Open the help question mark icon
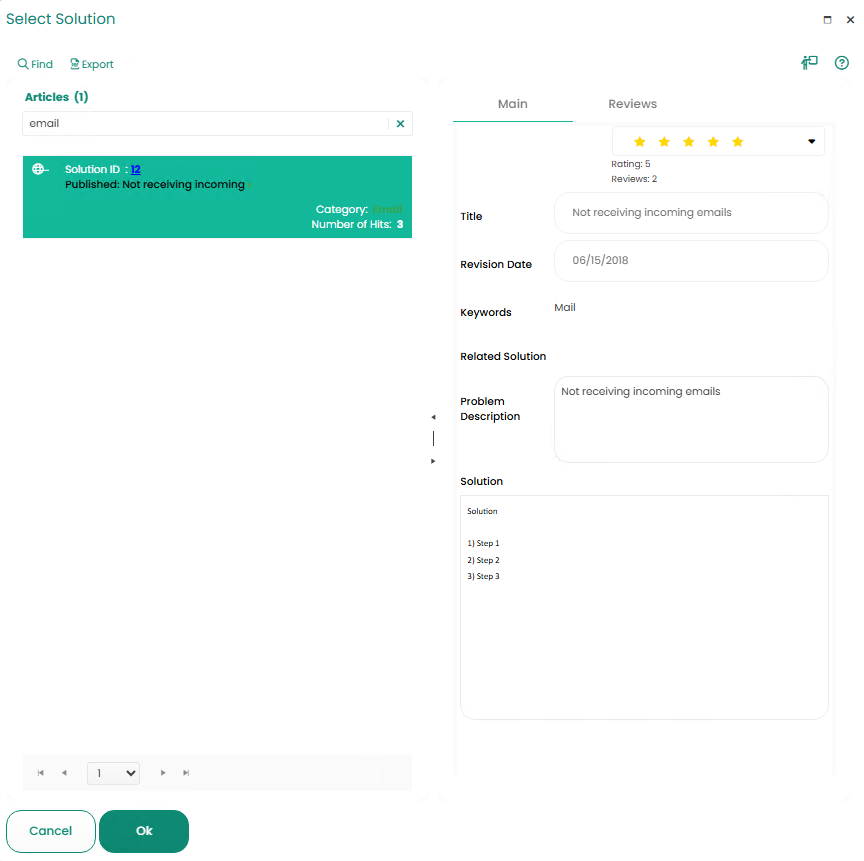The height and width of the screenshot is (861, 864). coord(841,63)
